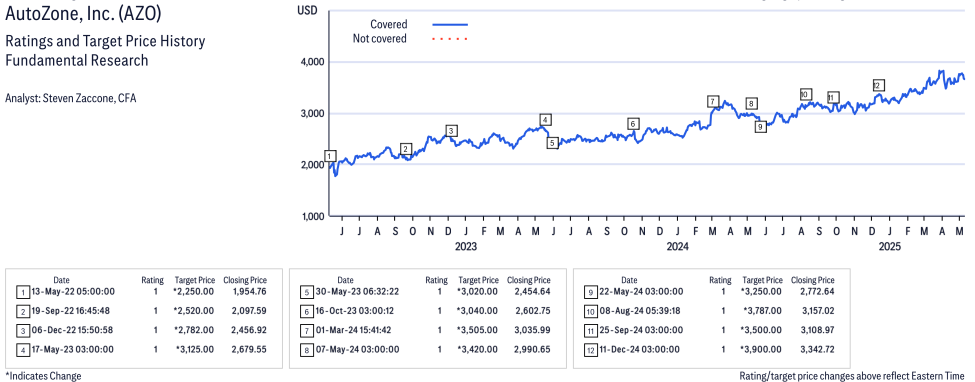975x382 pixels.
Task: Click chart marker 5 below the line
Action: point(552,143)
